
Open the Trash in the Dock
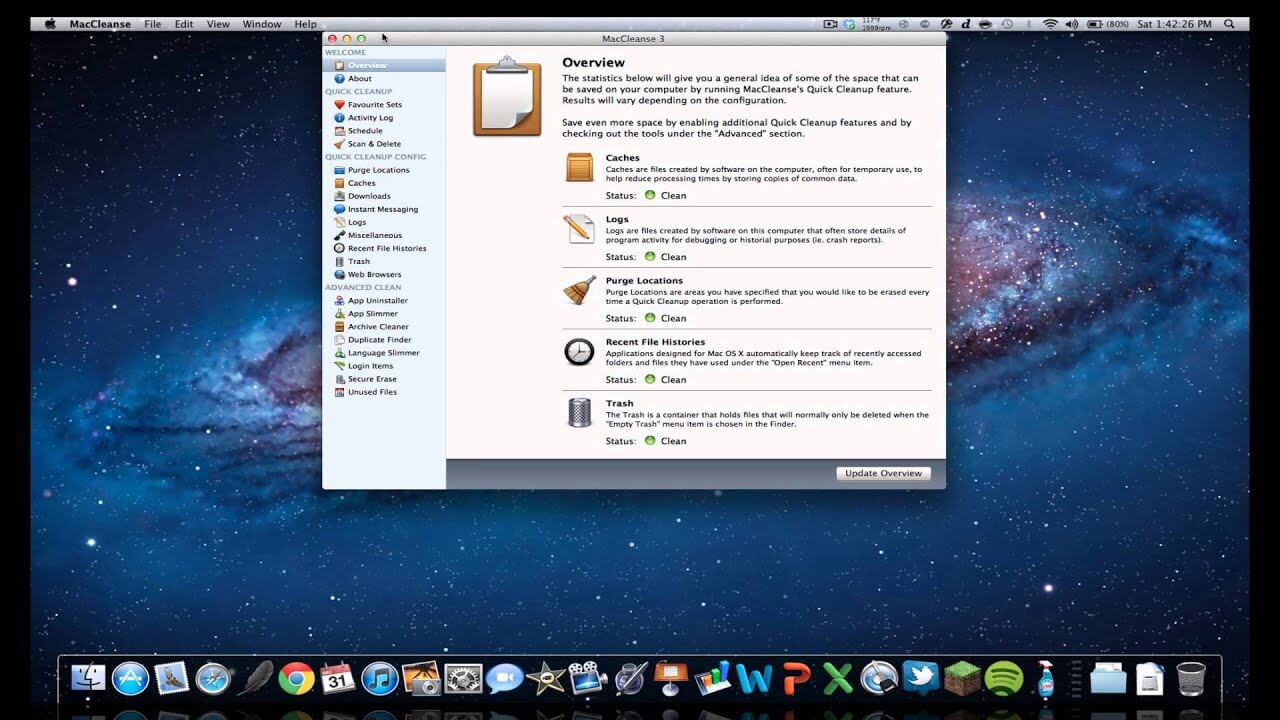click(x=1191, y=678)
